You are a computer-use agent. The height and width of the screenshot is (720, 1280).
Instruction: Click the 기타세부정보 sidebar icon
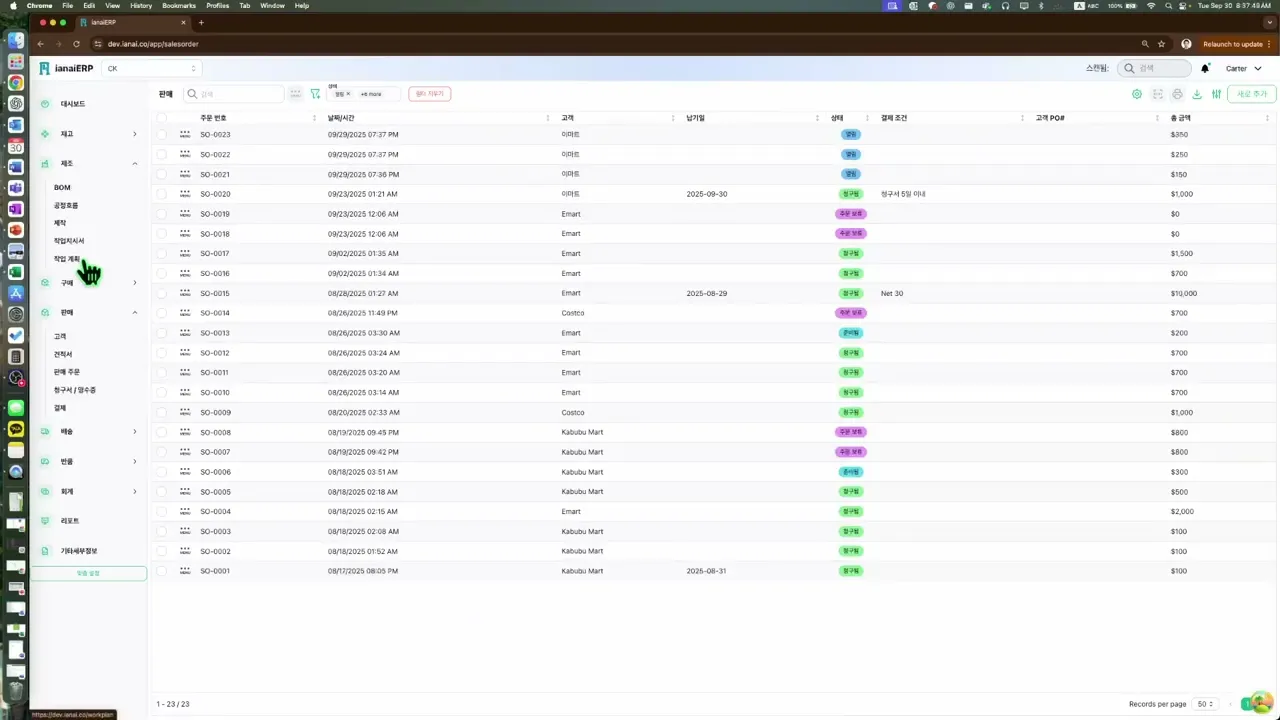click(45, 551)
